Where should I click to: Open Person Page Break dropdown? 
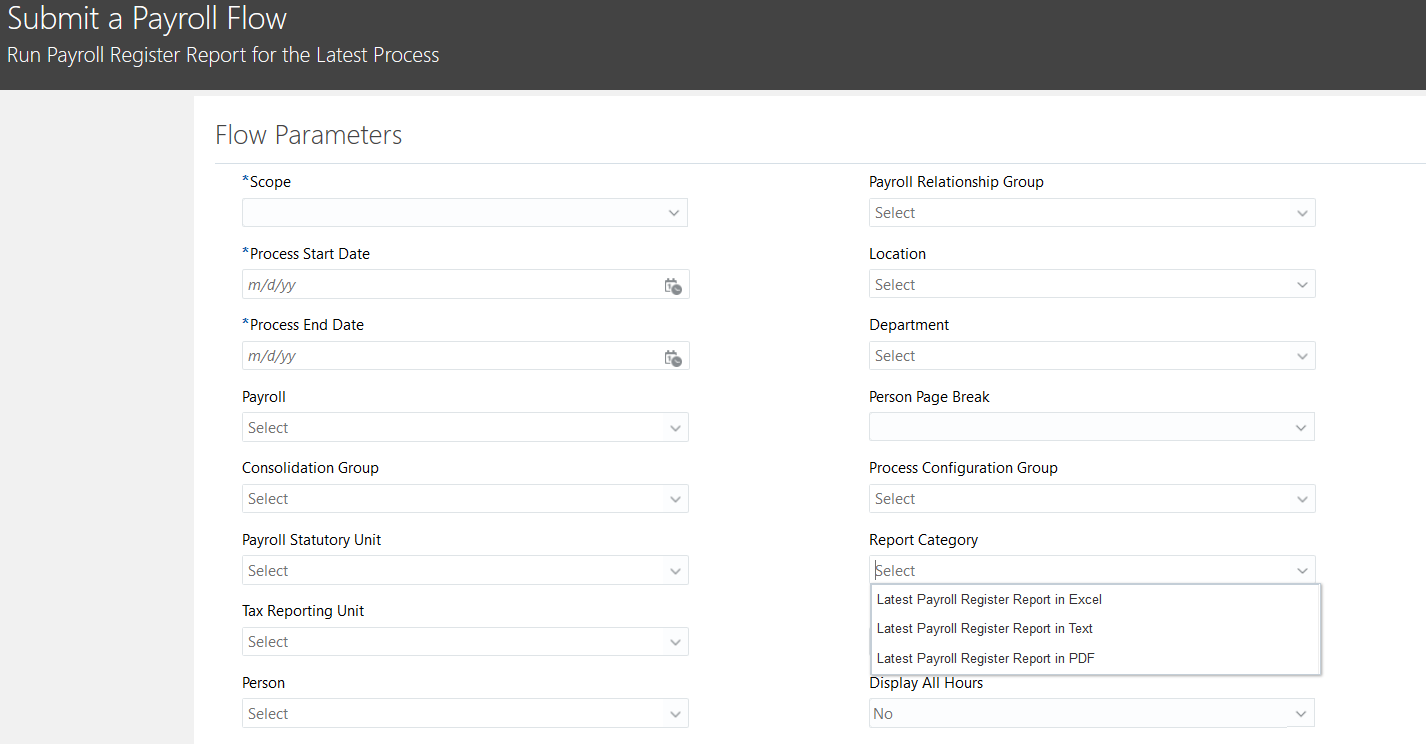click(1301, 428)
